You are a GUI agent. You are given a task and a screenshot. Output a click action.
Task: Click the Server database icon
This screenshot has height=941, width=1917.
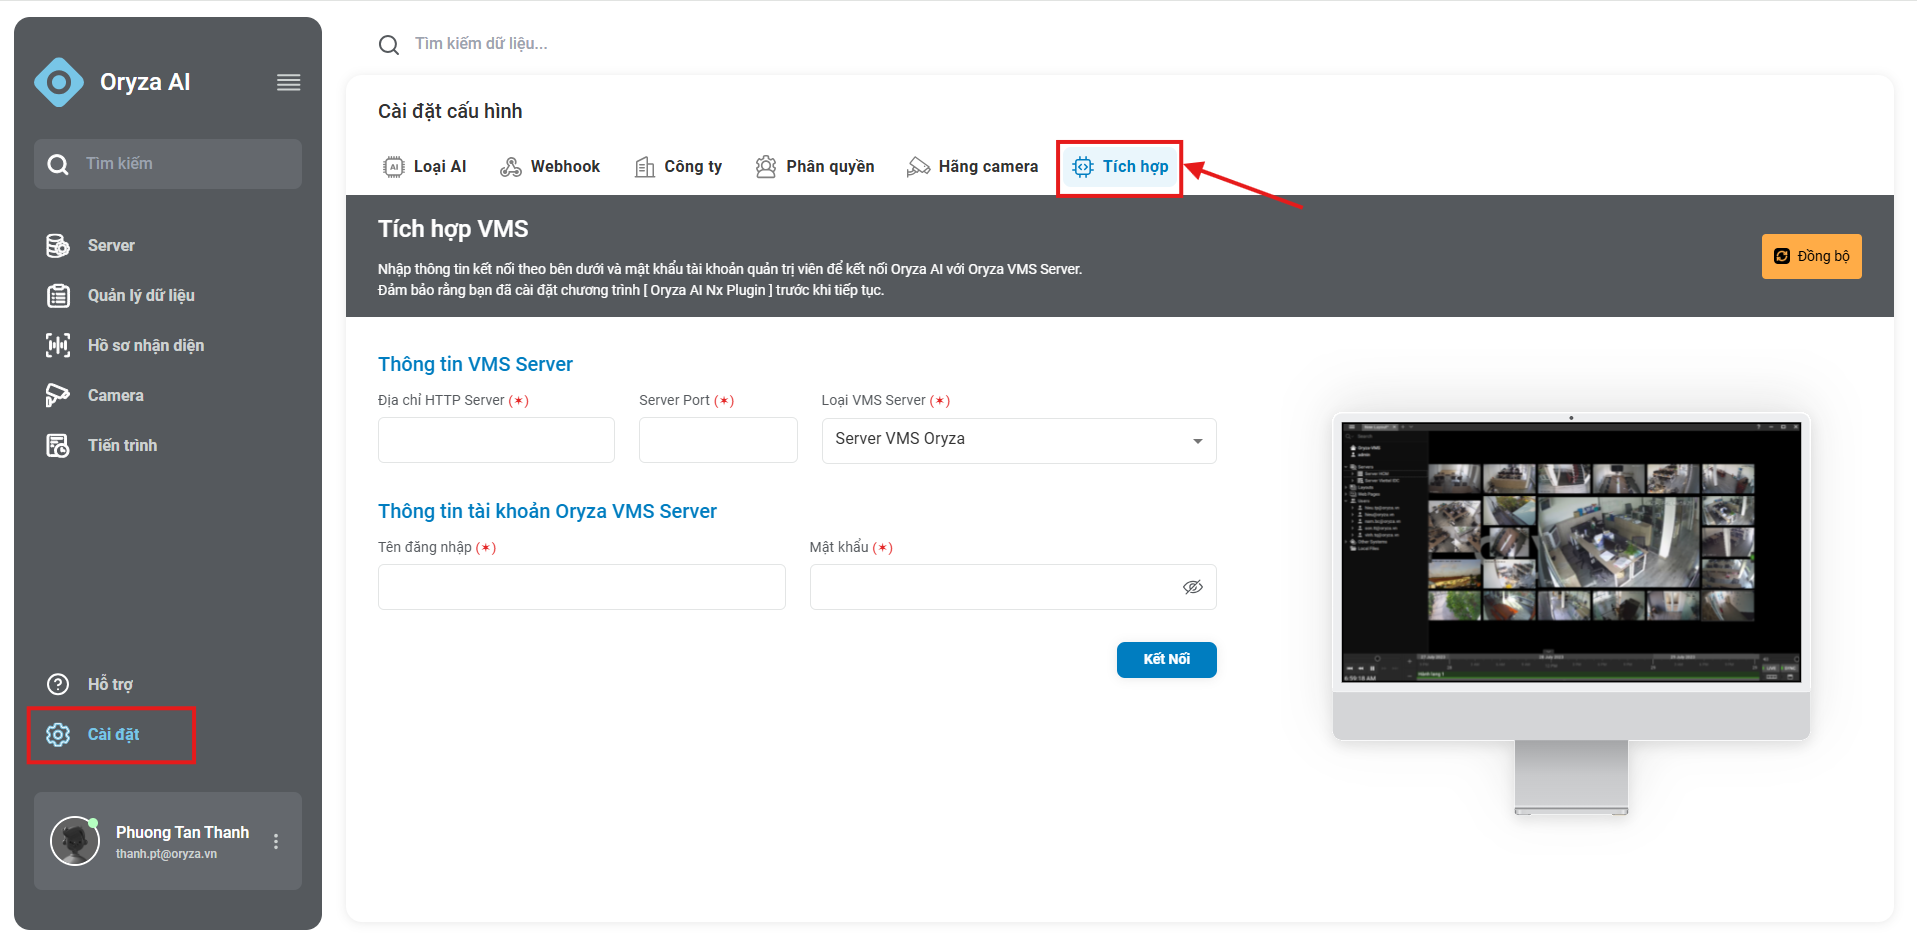click(x=58, y=246)
